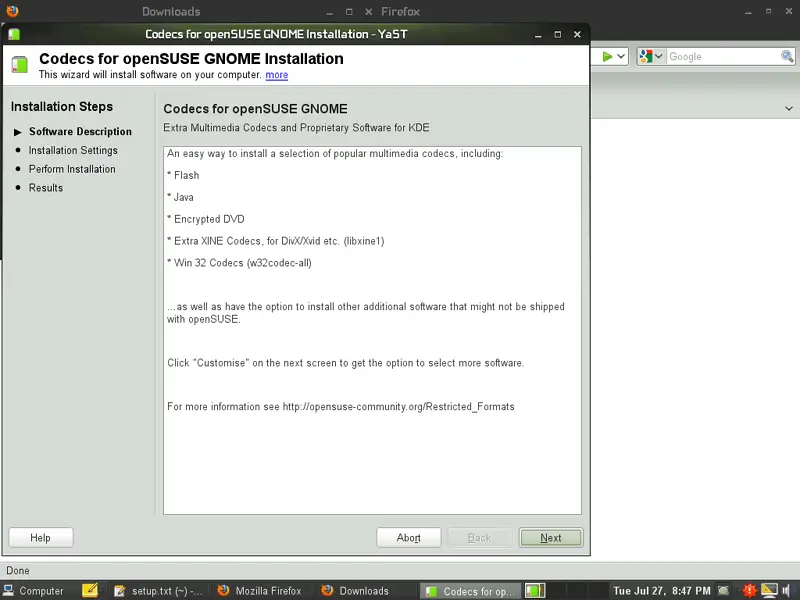
Task: Open the network monitor icon in the system tray
Action: pyautogui.click(x=769, y=590)
